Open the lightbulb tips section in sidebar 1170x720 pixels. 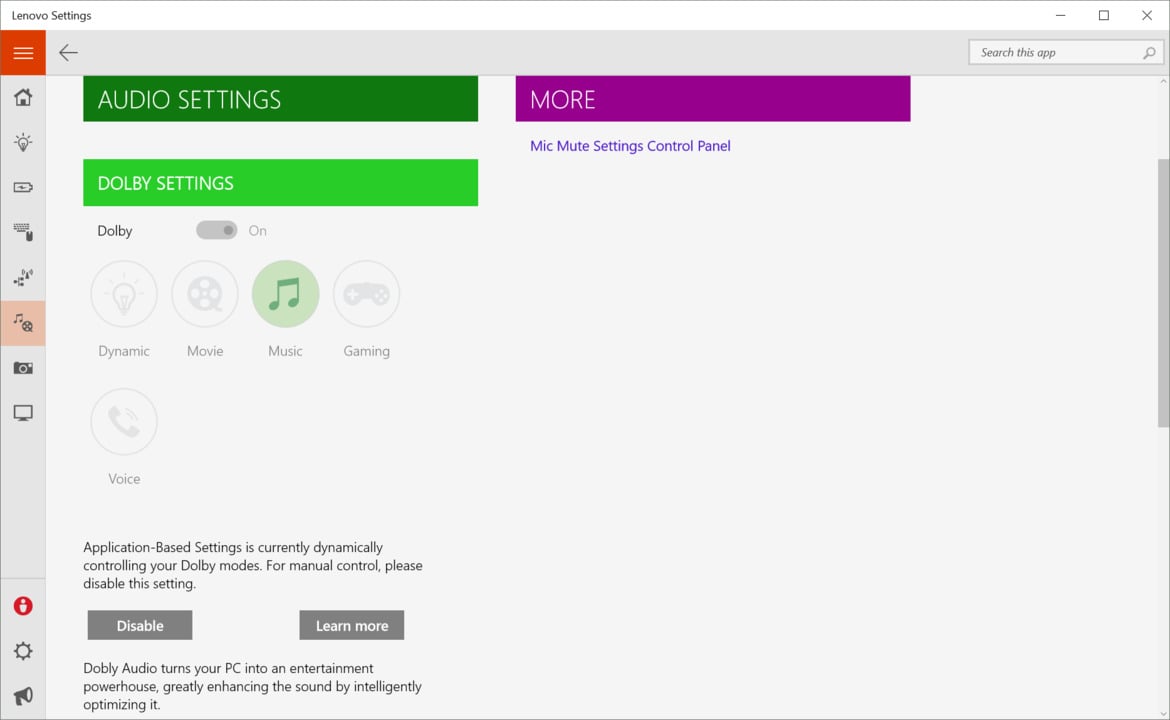(23, 143)
